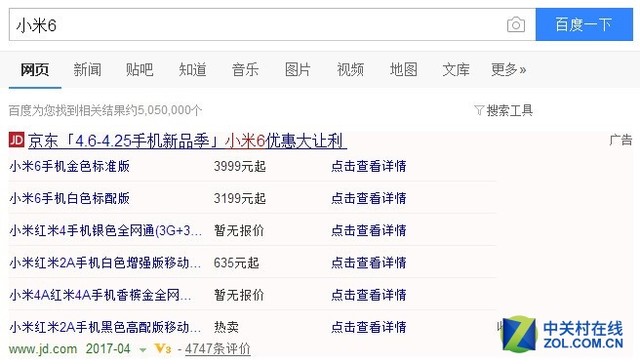The image size is (640, 364).
Task: Open the 贴吧 tab
Action: pyautogui.click(x=140, y=69)
